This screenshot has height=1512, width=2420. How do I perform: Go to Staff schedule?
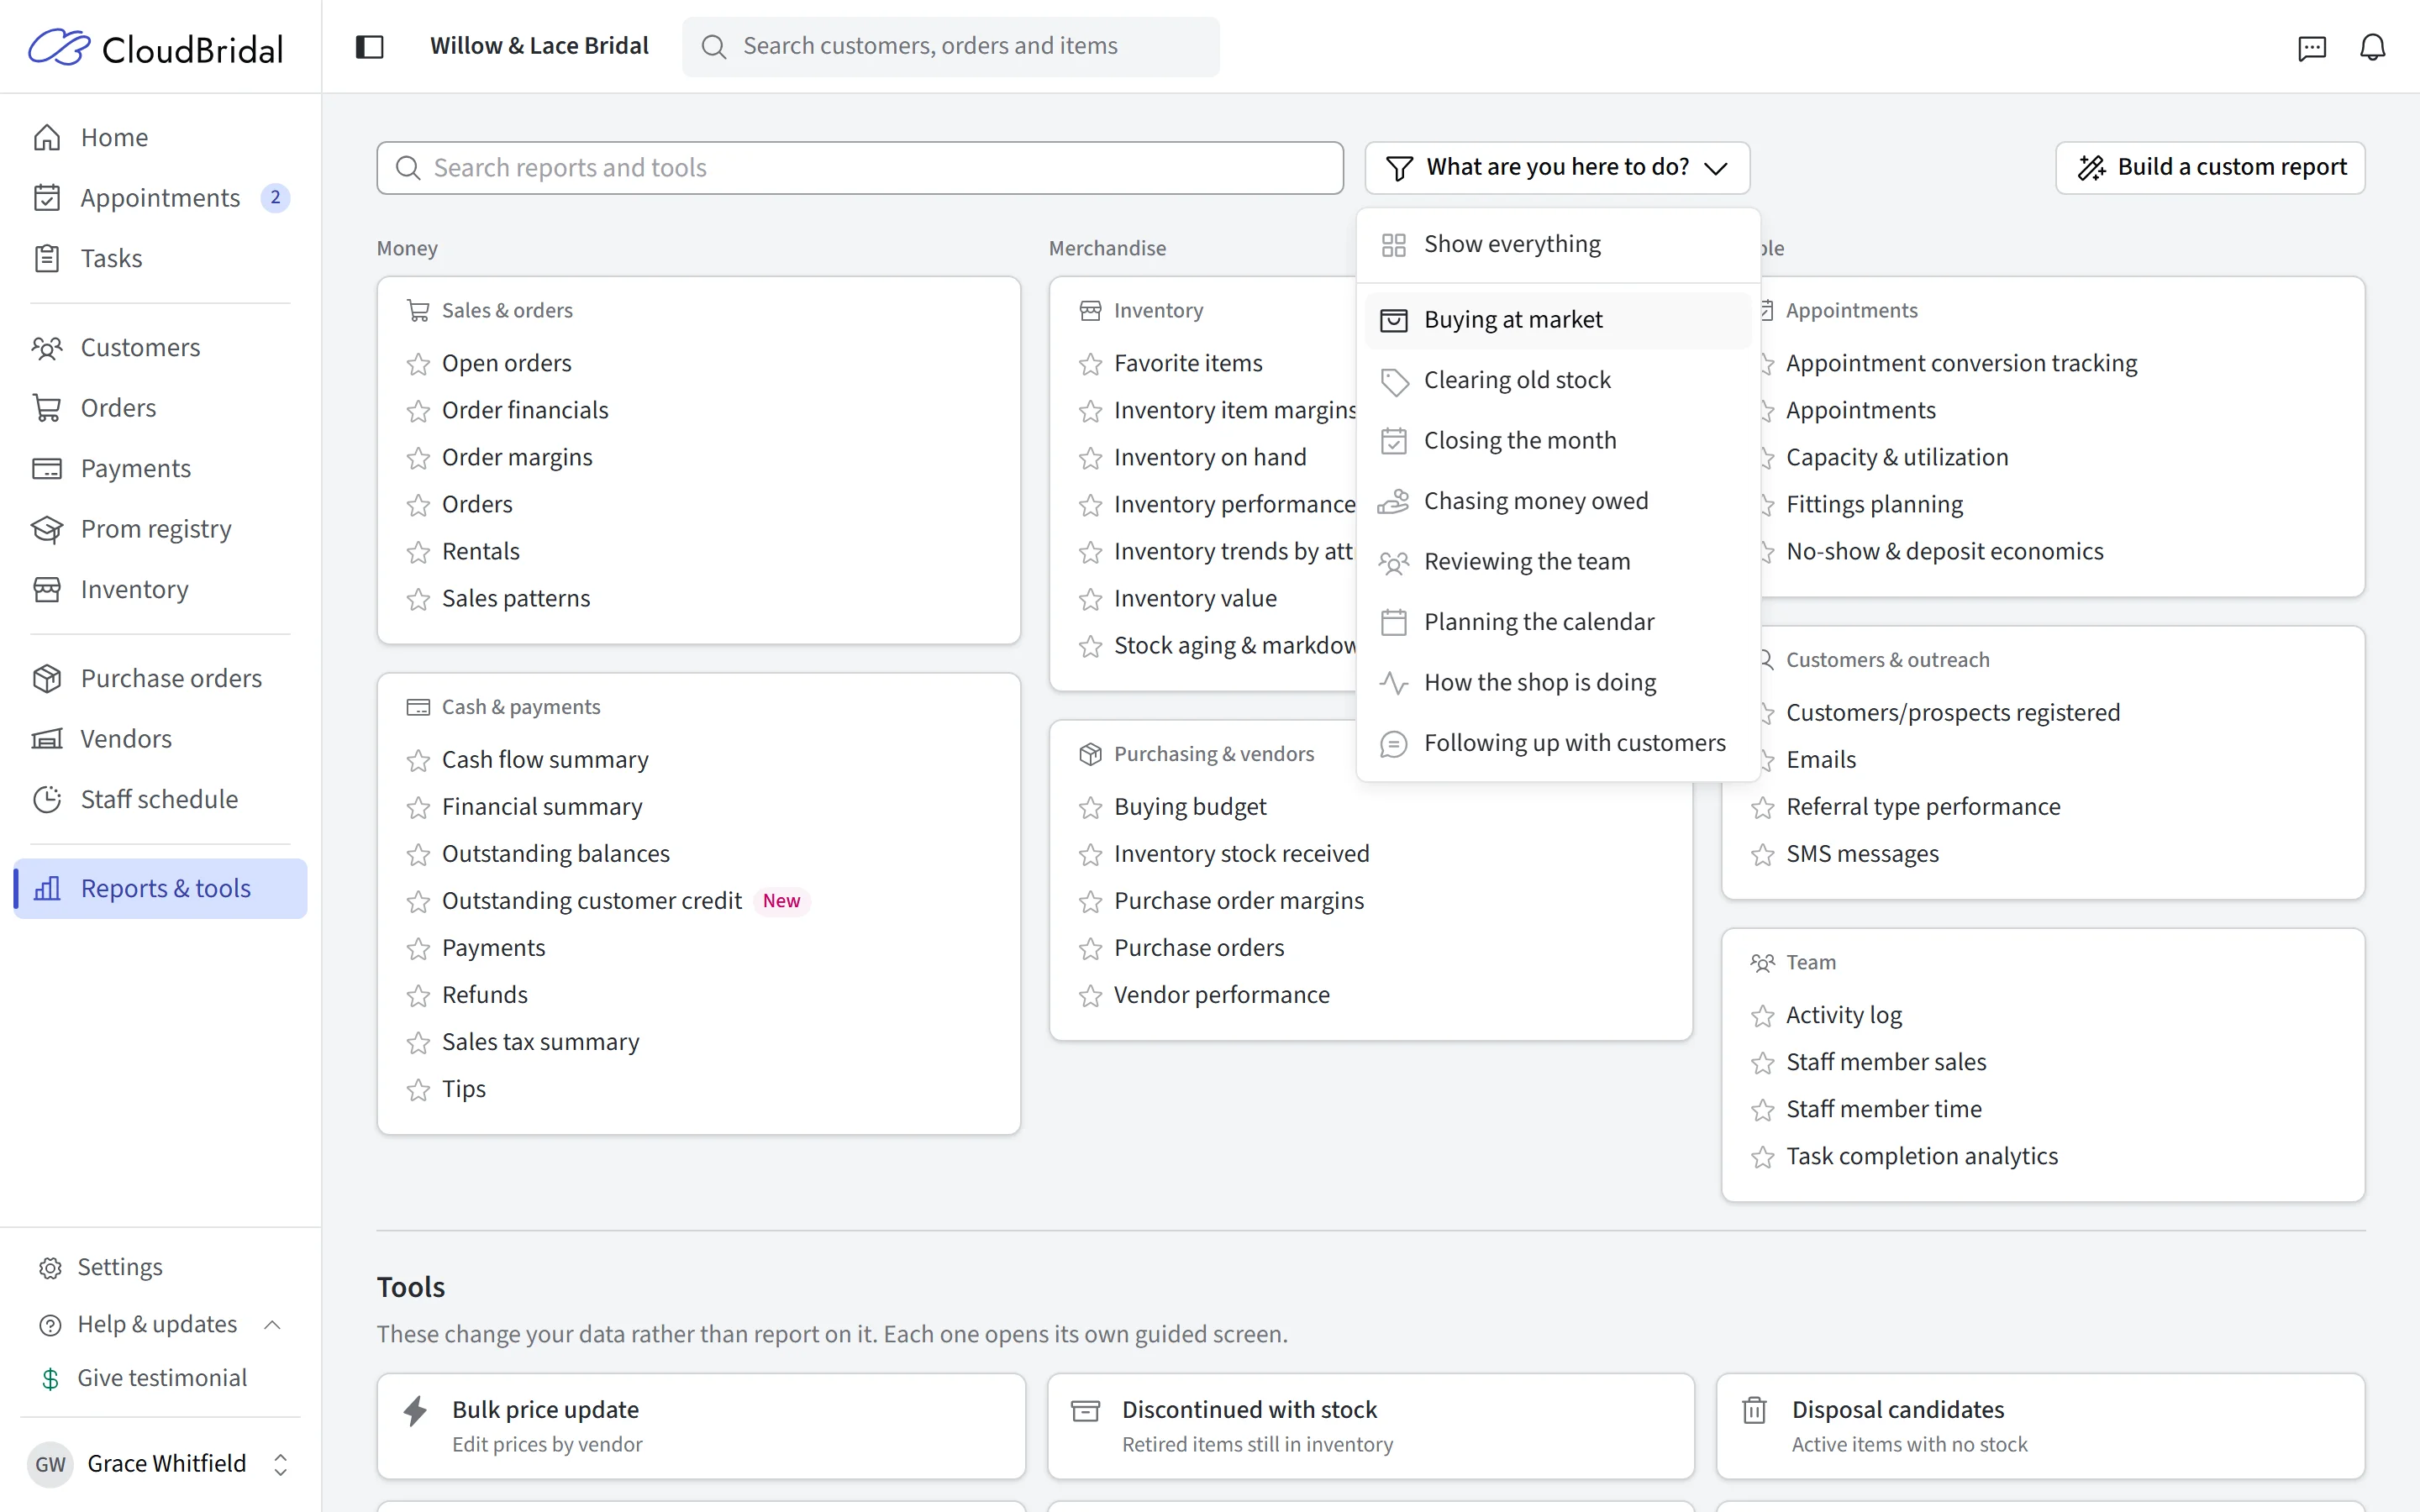(x=160, y=799)
